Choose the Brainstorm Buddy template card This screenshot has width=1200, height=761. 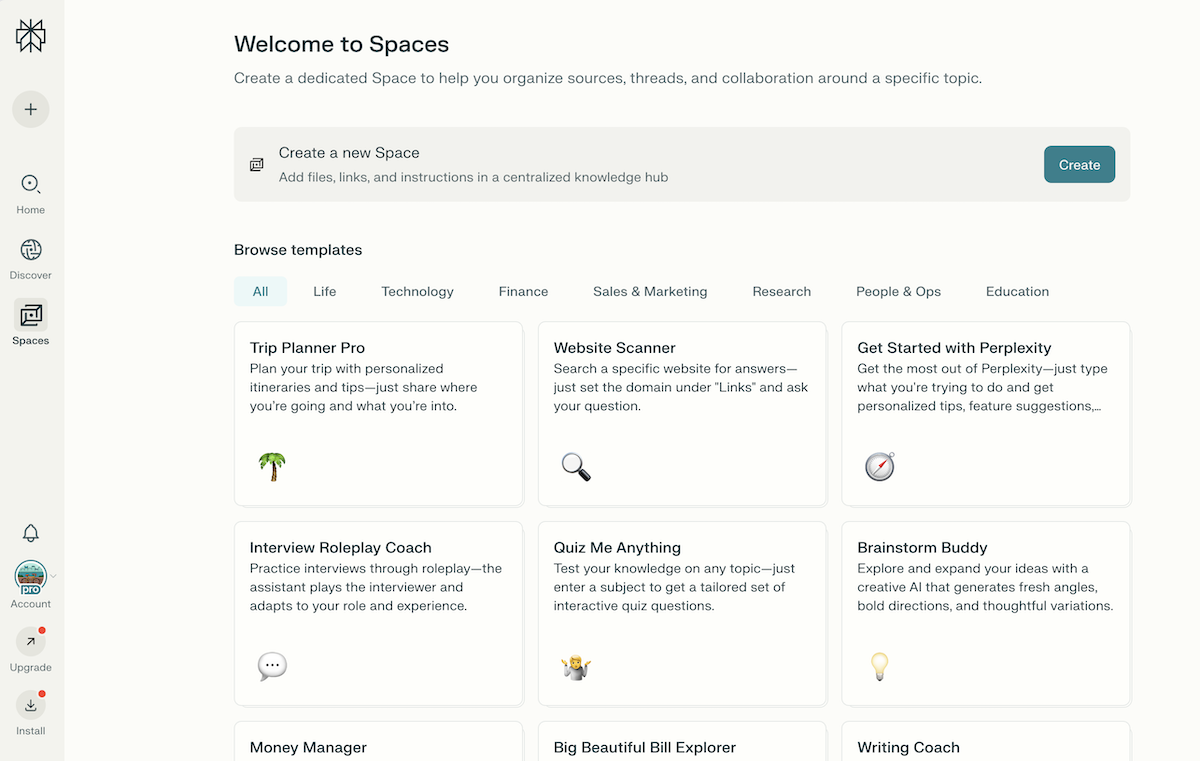[x=985, y=613]
